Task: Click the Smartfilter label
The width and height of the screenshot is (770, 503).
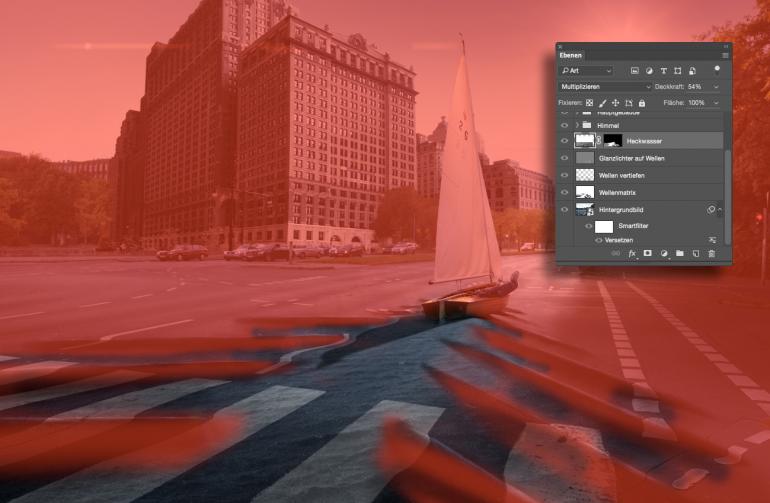Action: tap(633, 226)
